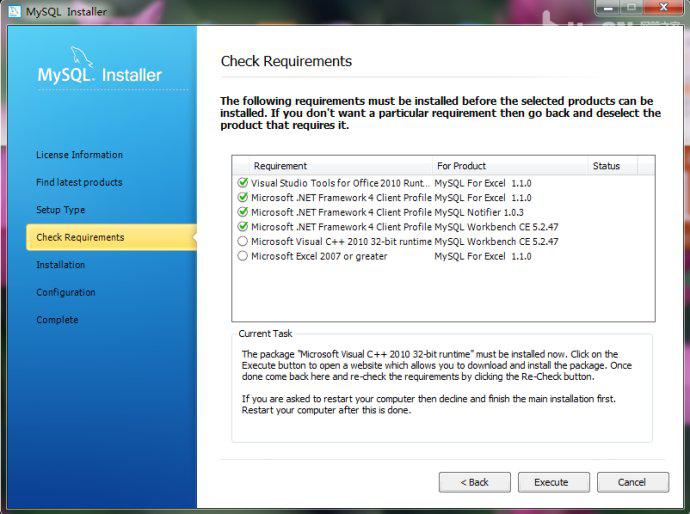Click the For Product column header
This screenshot has width=690, height=514.
(x=510, y=166)
